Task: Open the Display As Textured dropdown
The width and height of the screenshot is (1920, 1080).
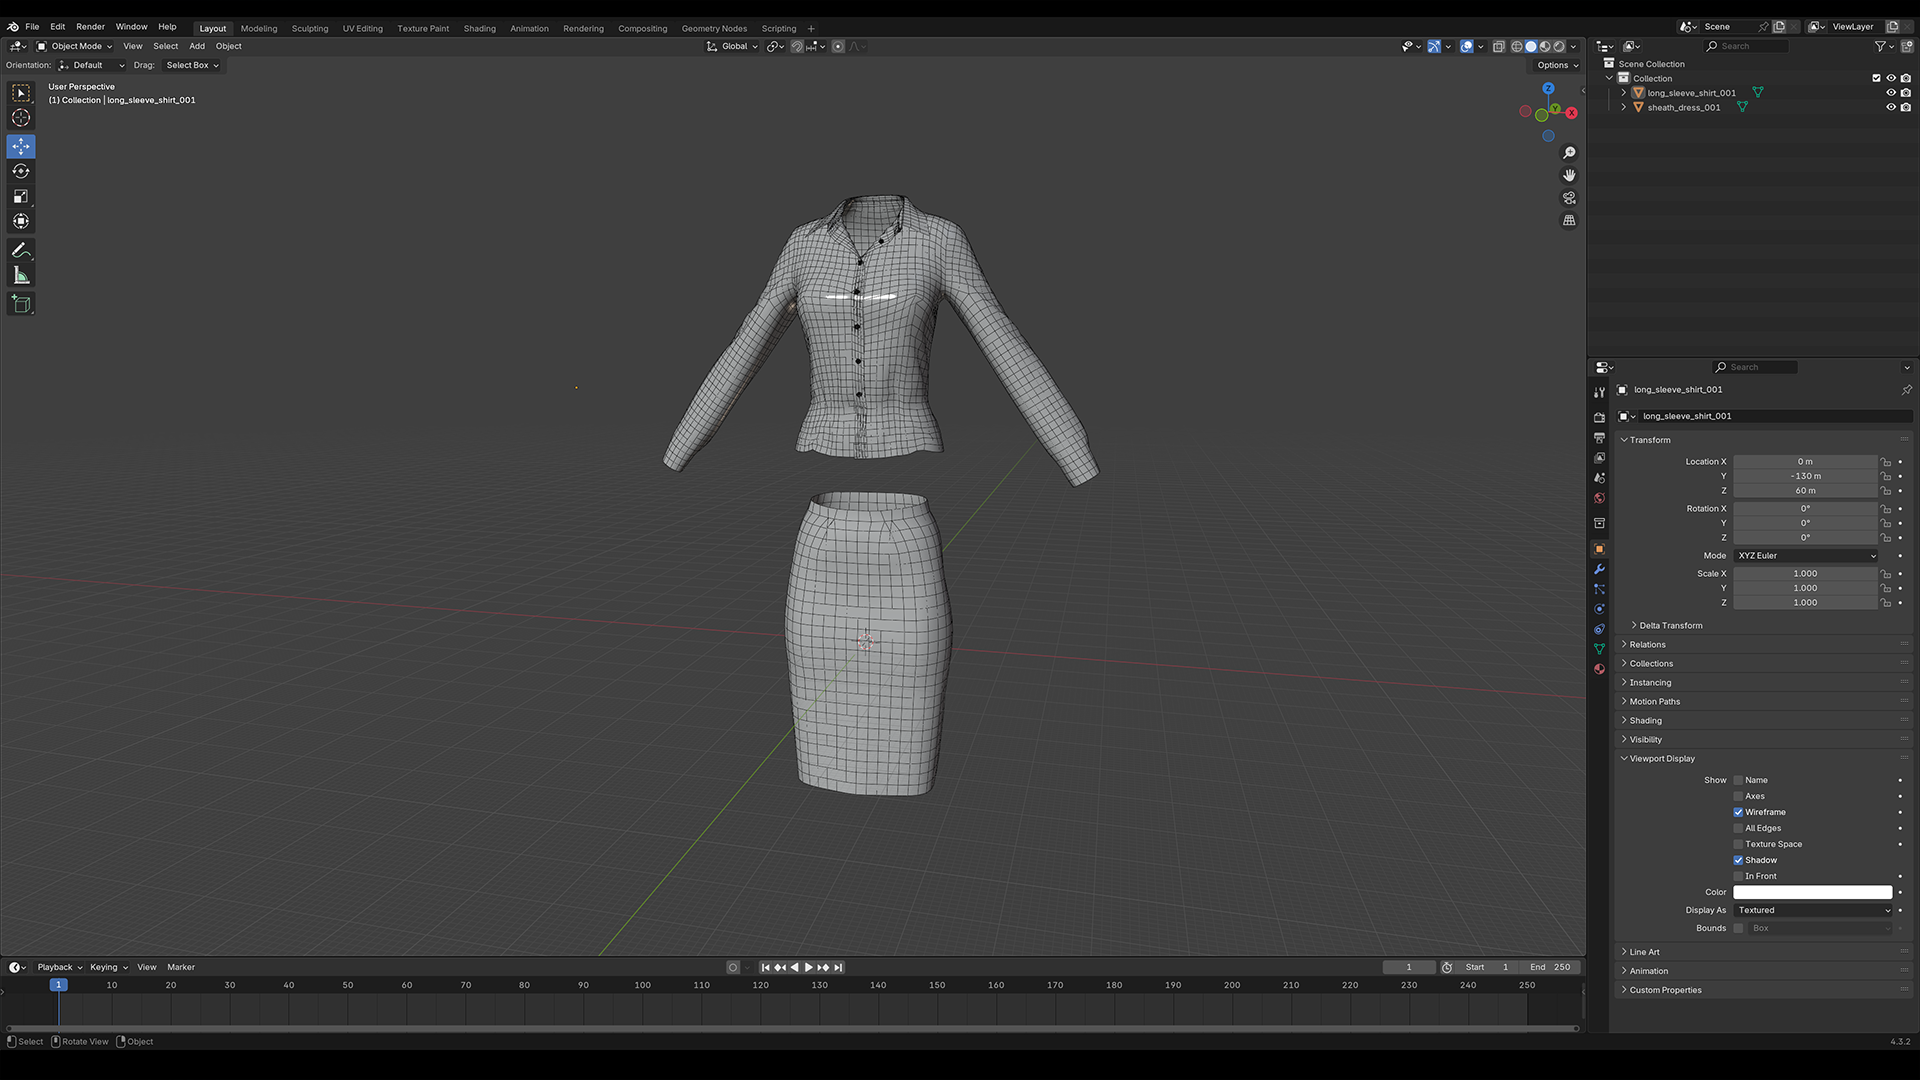Action: click(1813, 910)
